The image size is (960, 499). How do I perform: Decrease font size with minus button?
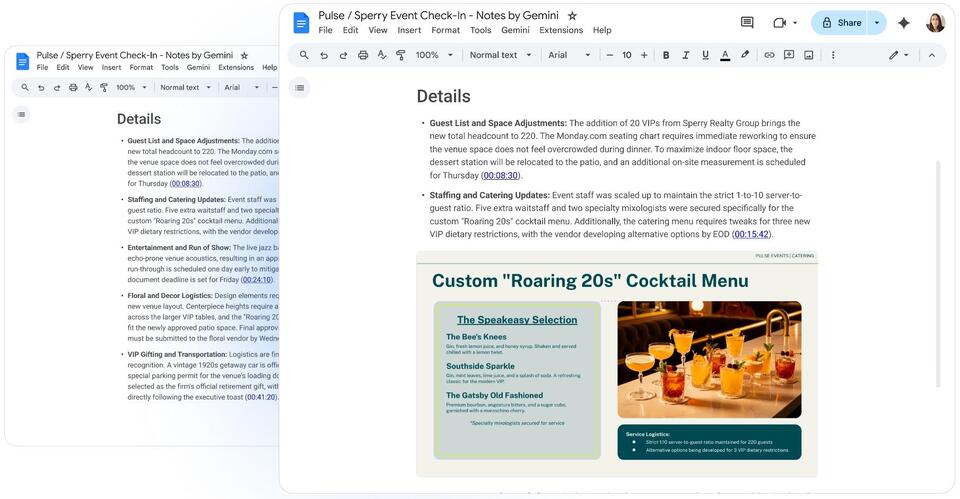(610, 55)
